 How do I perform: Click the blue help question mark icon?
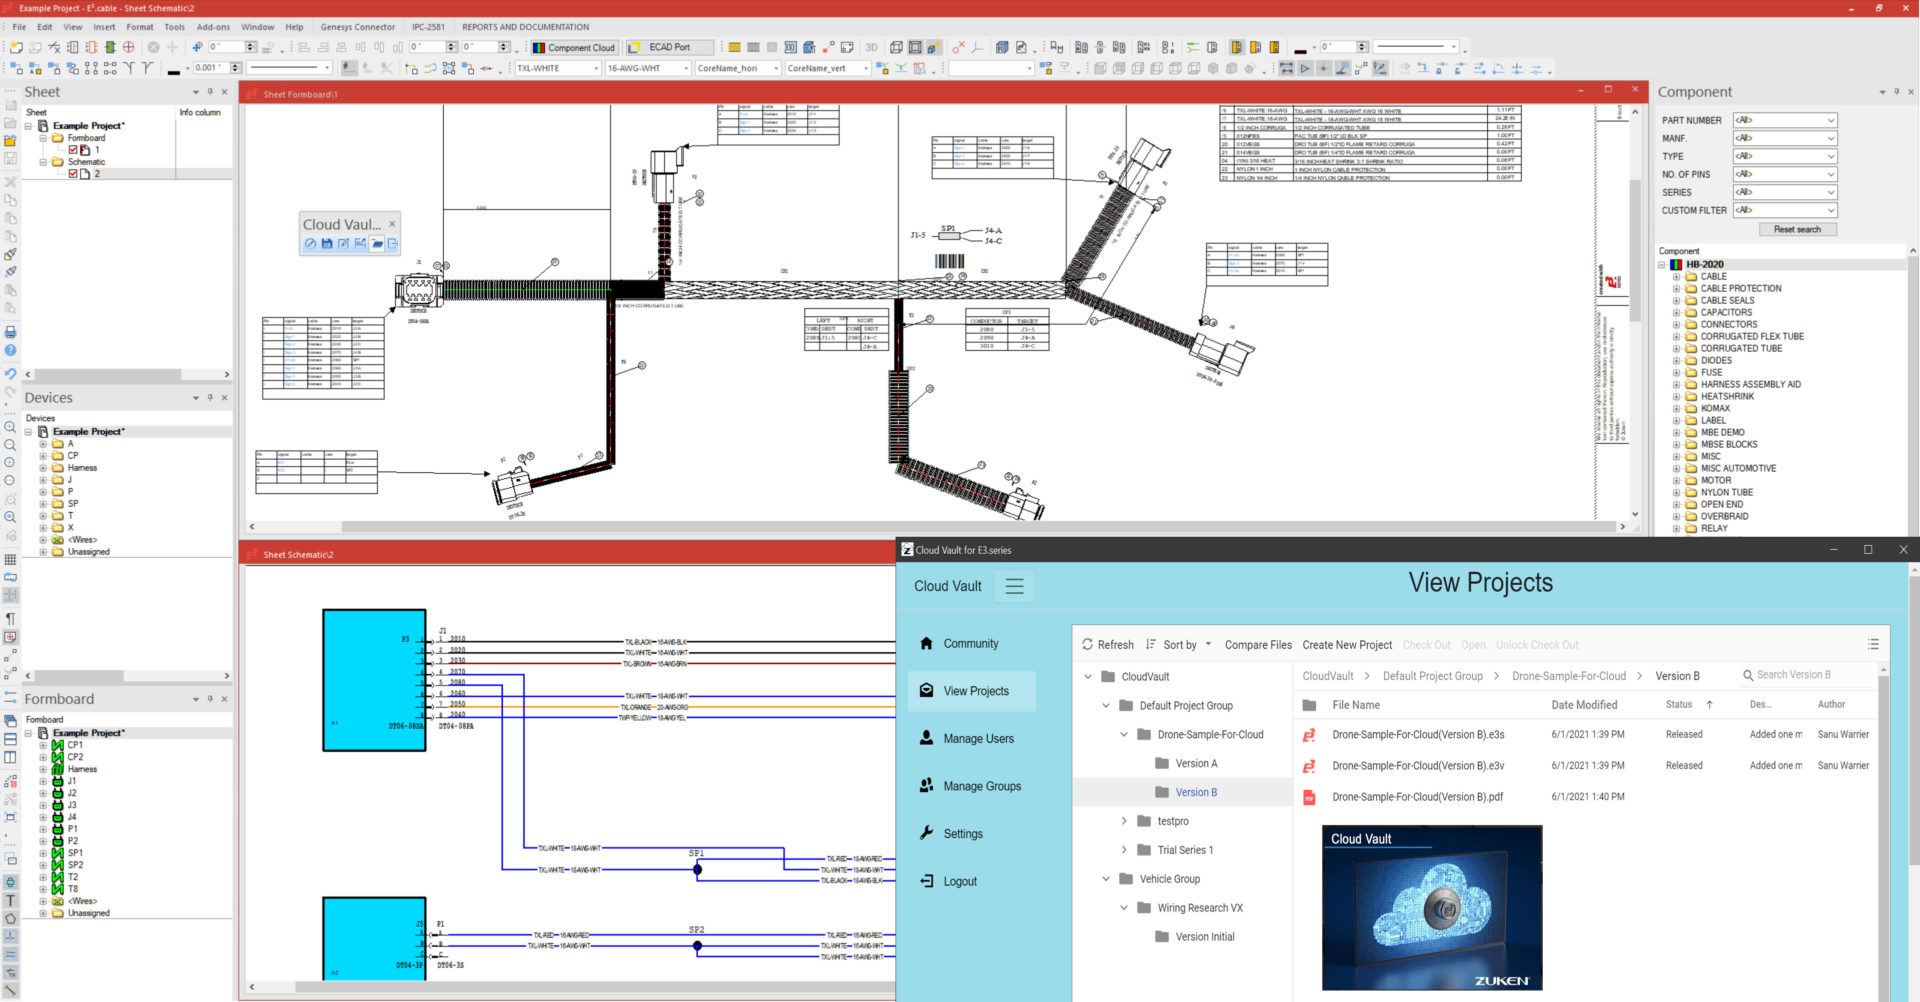click(x=10, y=351)
